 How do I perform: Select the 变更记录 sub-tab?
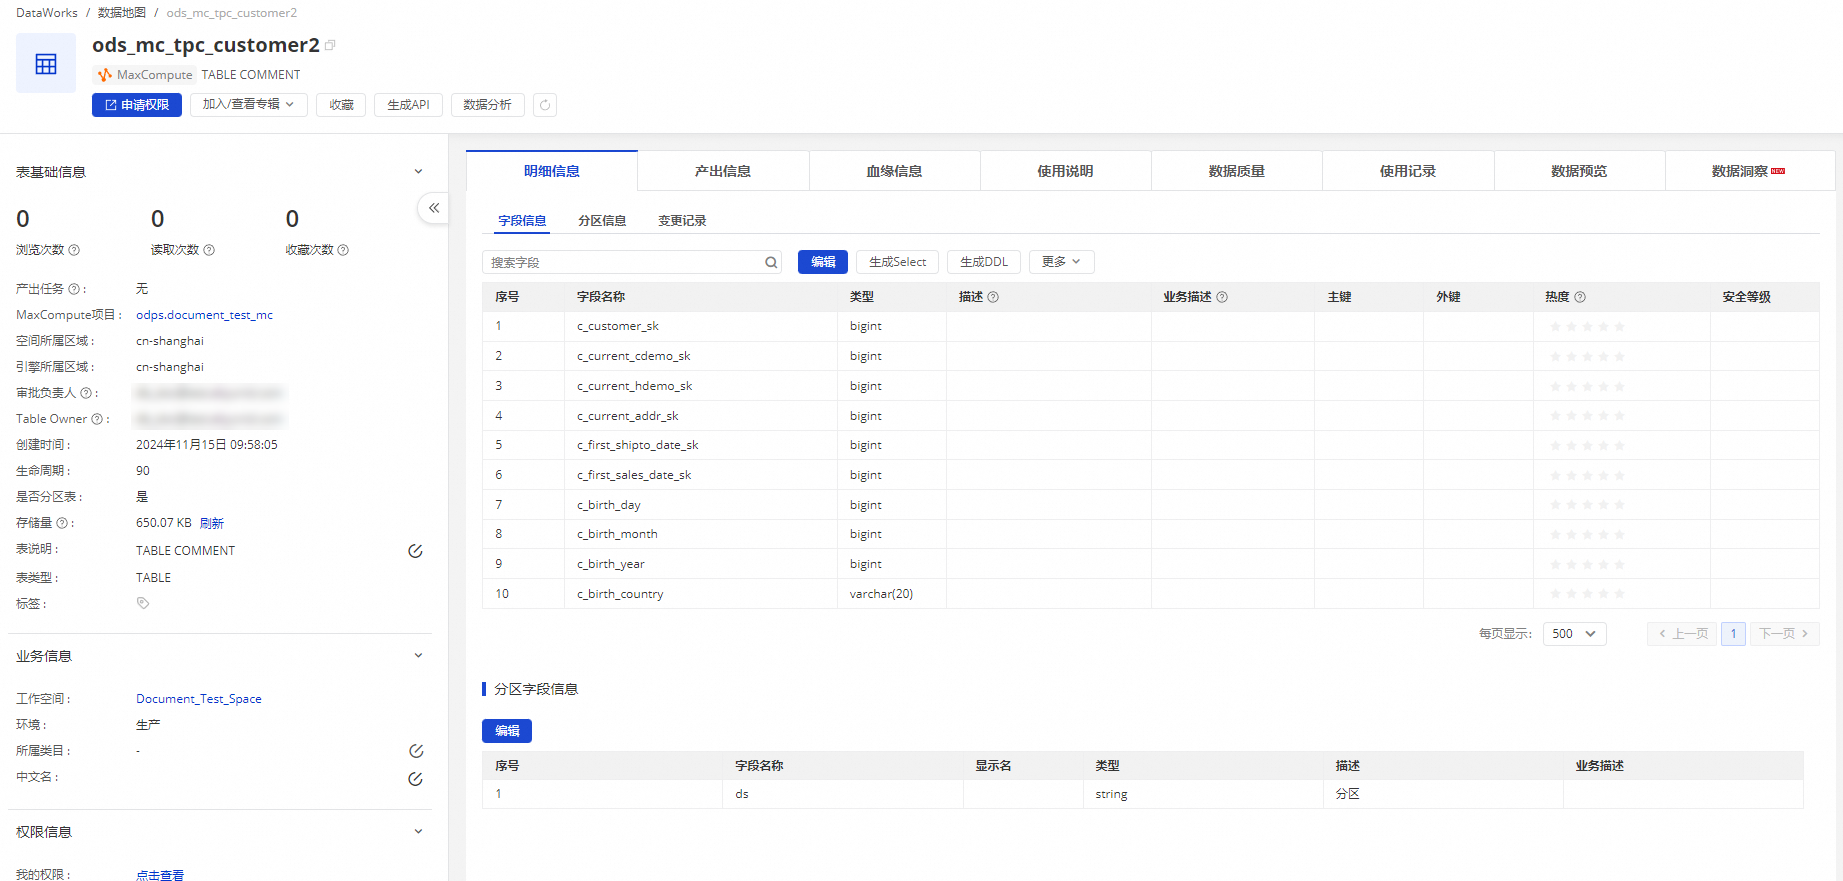click(x=682, y=221)
